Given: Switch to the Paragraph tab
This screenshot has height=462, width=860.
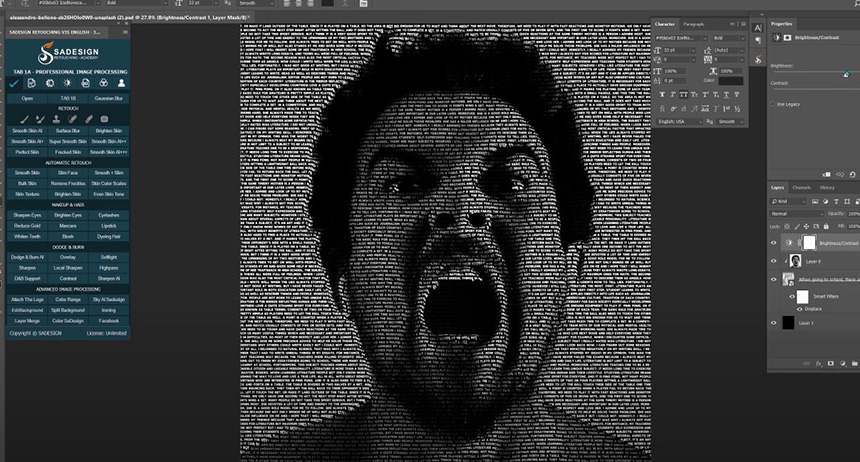Looking at the screenshot, I should click(693, 24).
